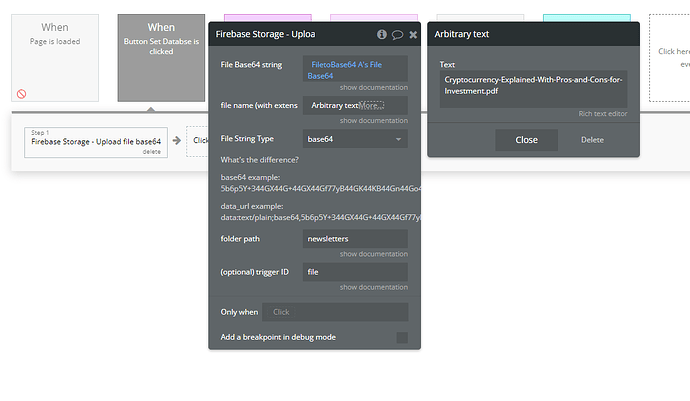This screenshot has width=690, height=401.
Task: Click the red disabled icon on Page is loaded event
Action: click(x=22, y=94)
